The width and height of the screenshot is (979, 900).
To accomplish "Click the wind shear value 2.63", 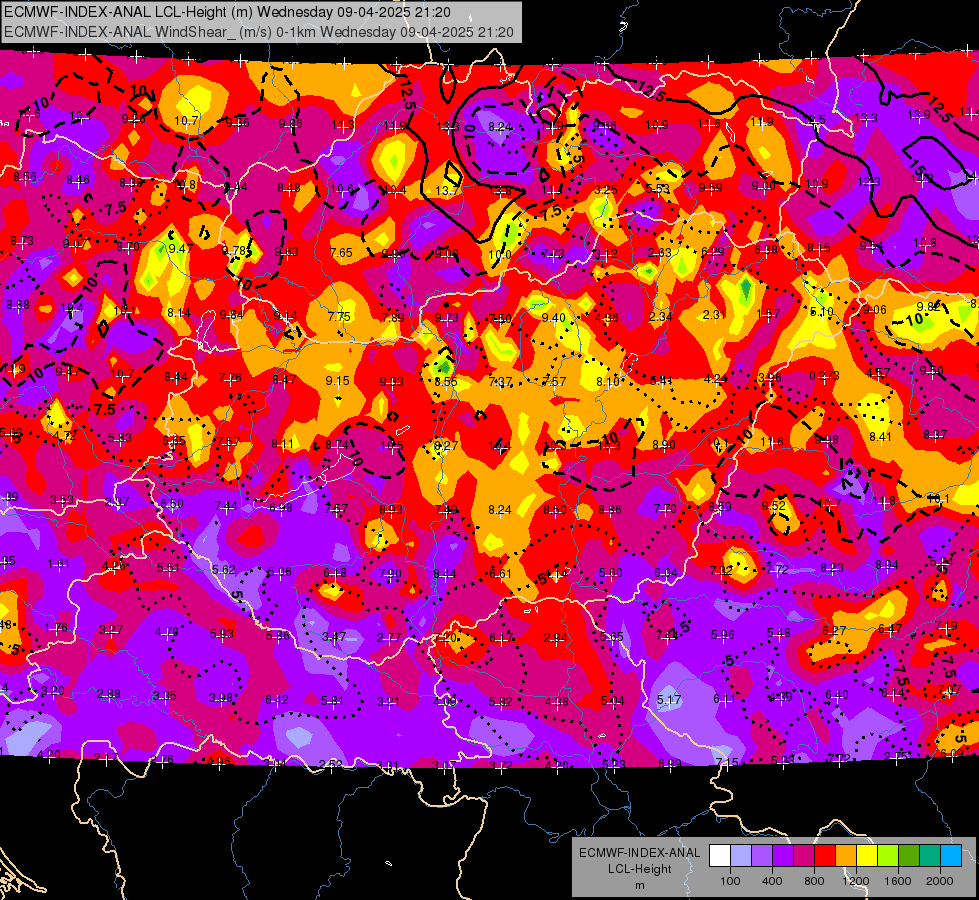I will point(659,252).
